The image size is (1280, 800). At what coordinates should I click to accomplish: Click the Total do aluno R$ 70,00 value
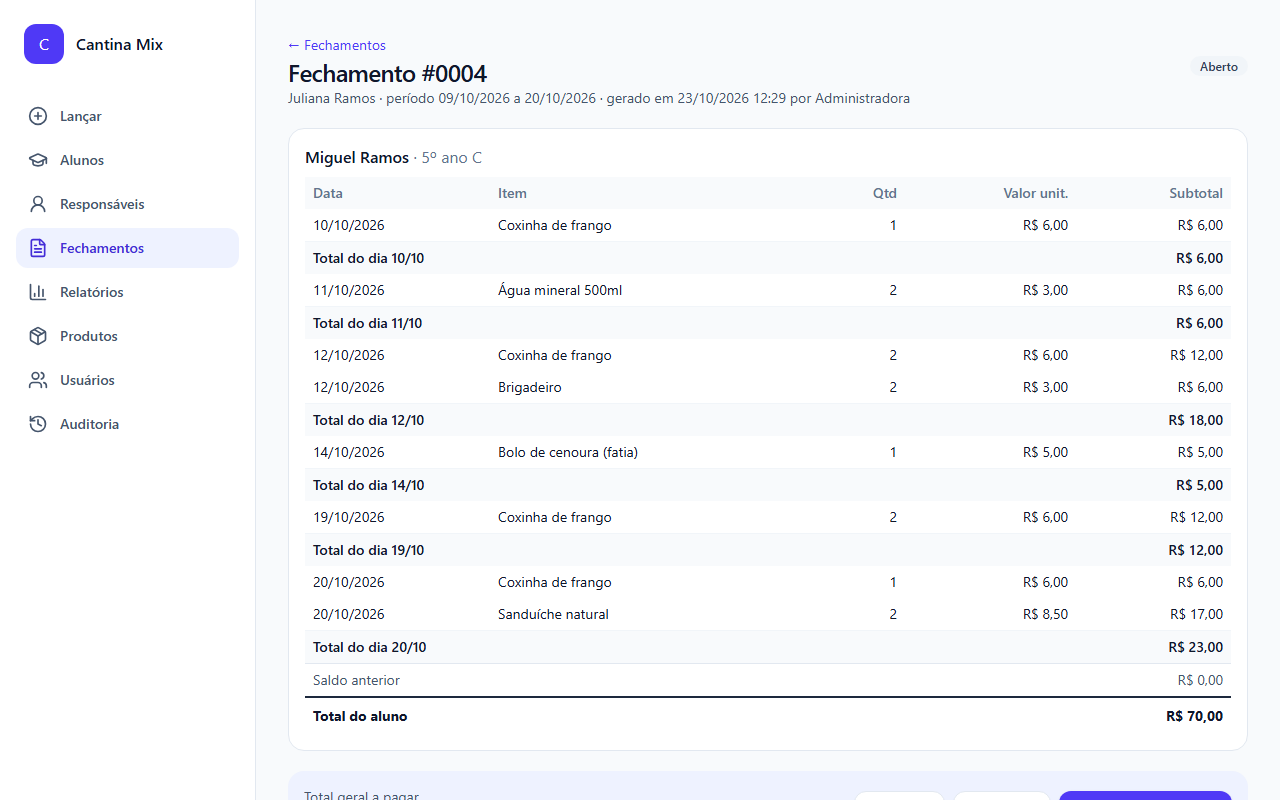[1194, 716]
